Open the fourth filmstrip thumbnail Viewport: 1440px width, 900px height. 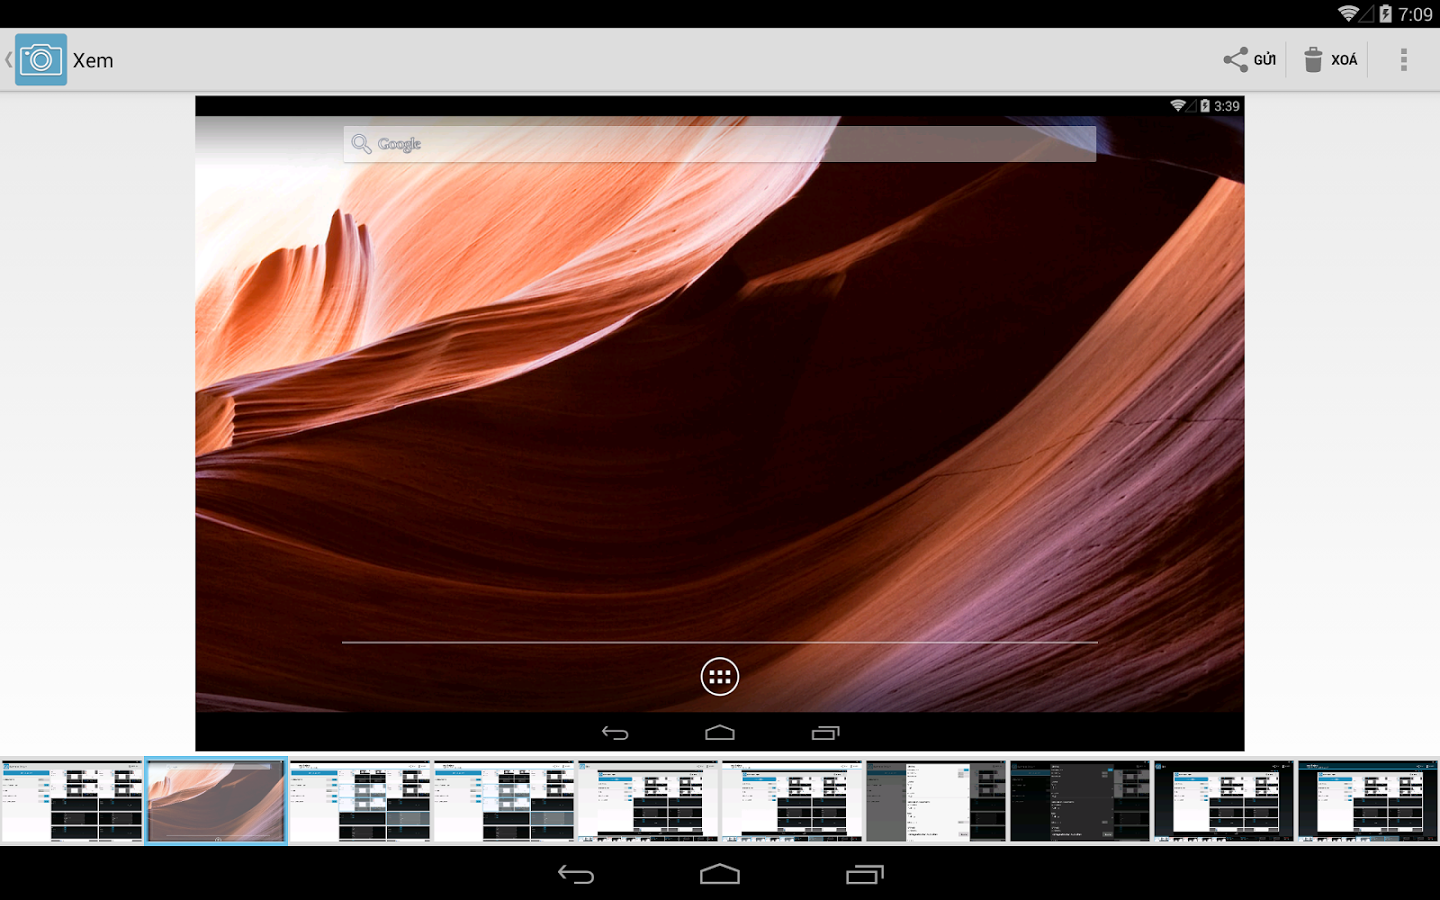(x=504, y=801)
